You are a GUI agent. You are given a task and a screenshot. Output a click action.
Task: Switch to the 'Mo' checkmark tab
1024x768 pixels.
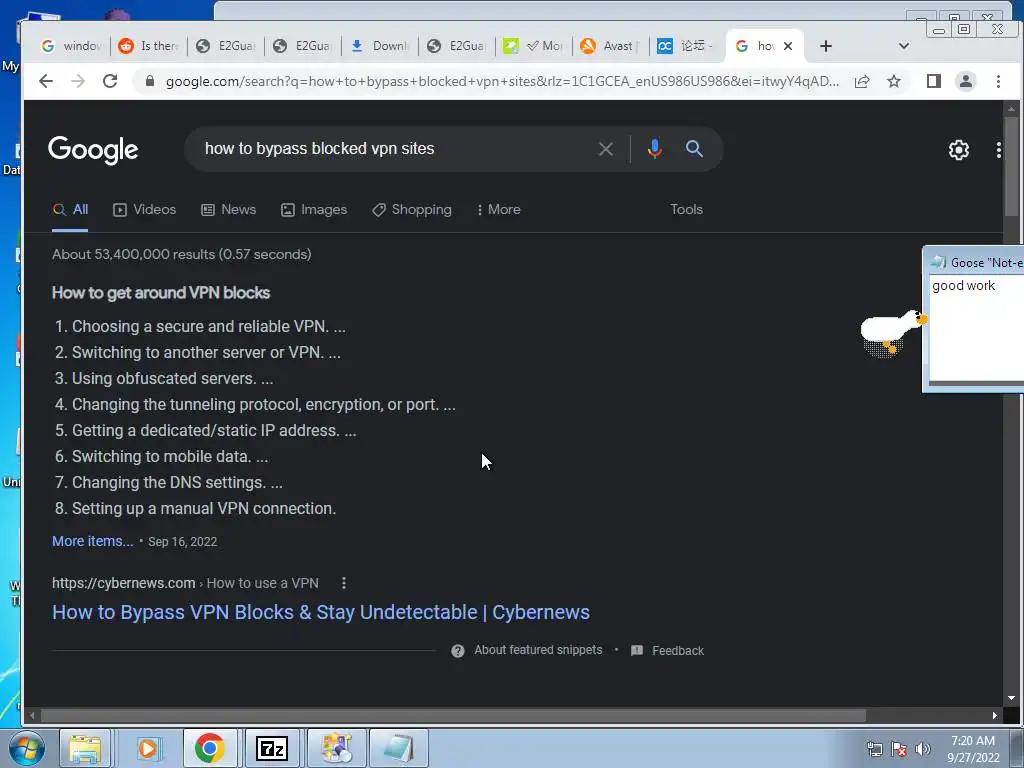[x=533, y=46]
